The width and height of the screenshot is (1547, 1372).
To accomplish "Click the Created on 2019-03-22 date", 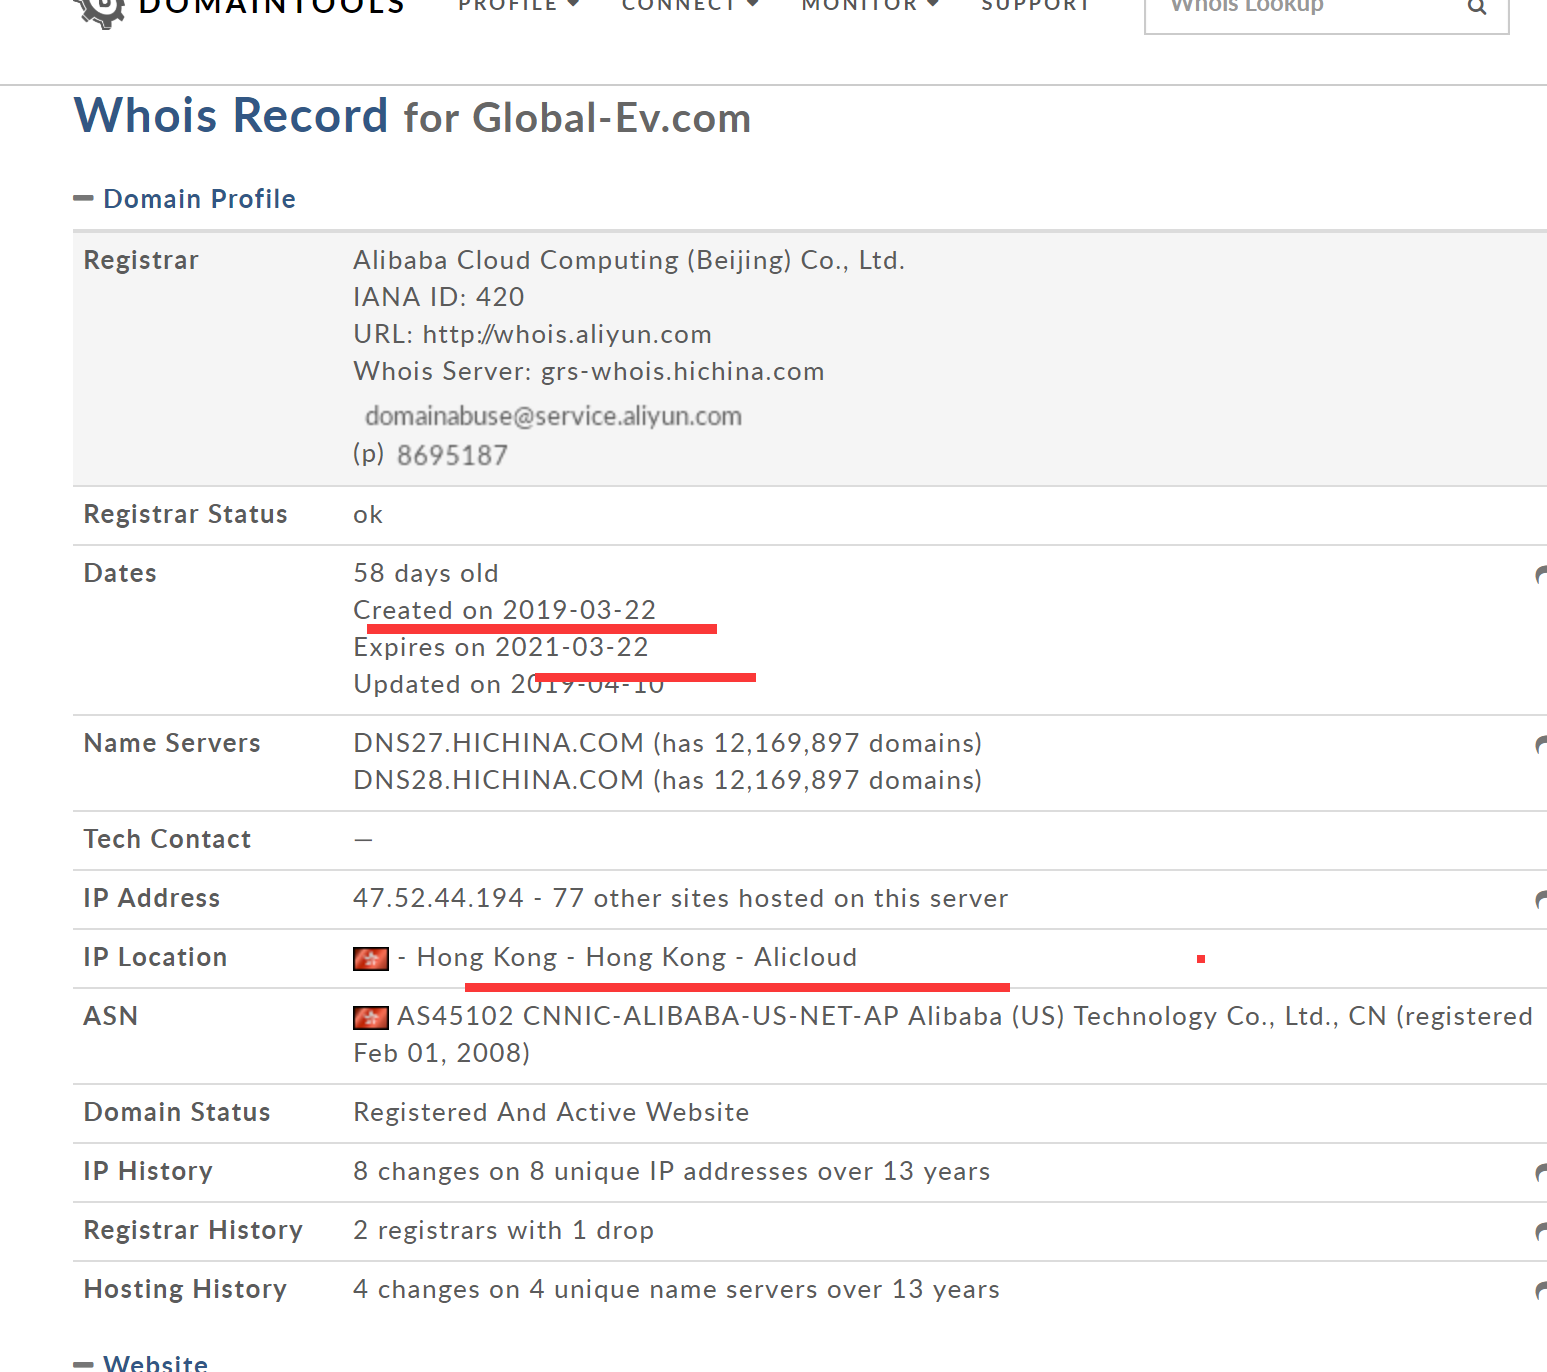I will pyautogui.click(x=505, y=610).
